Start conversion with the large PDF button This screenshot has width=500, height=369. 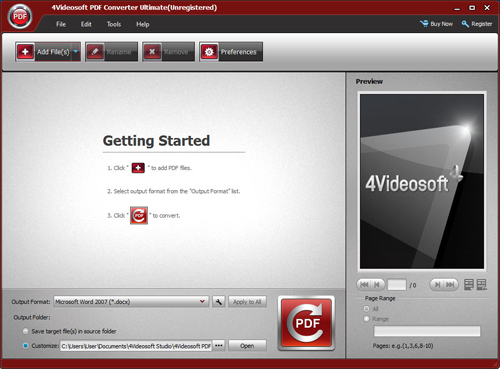pyautogui.click(x=306, y=323)
